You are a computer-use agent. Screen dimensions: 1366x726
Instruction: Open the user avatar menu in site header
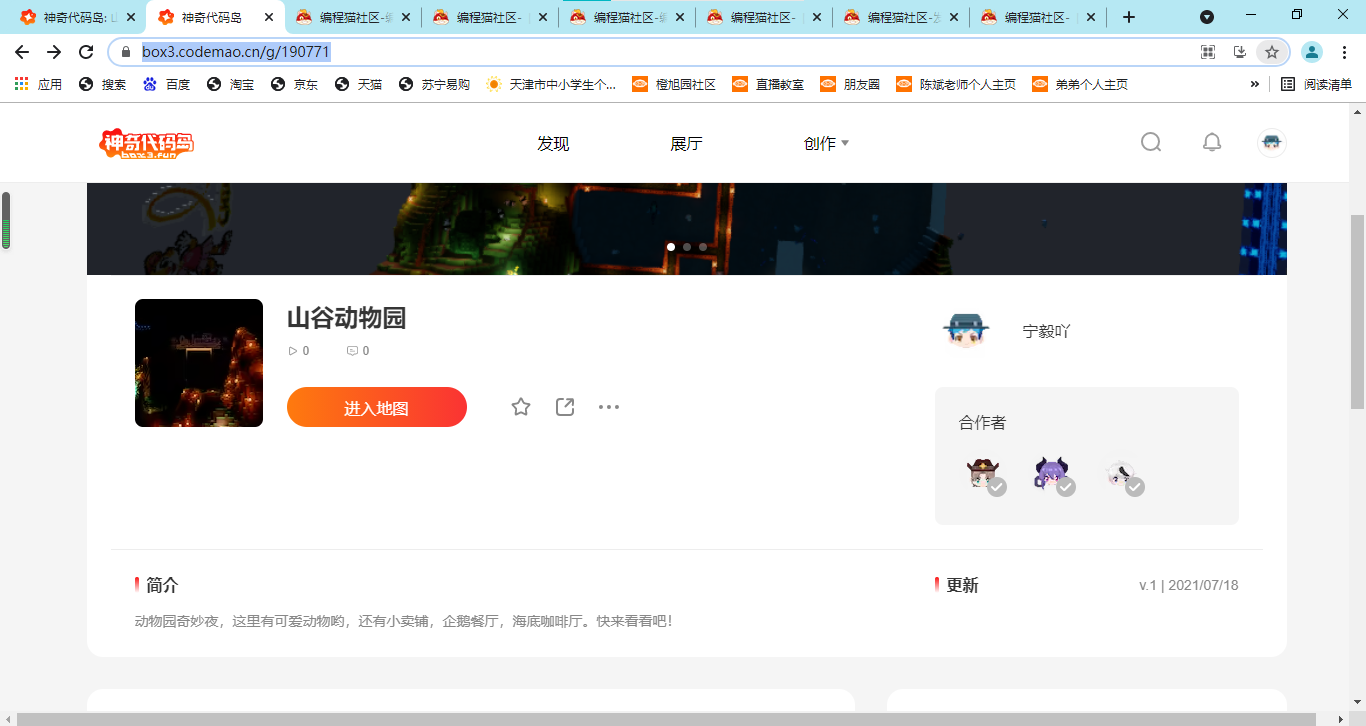point(1272,142)
